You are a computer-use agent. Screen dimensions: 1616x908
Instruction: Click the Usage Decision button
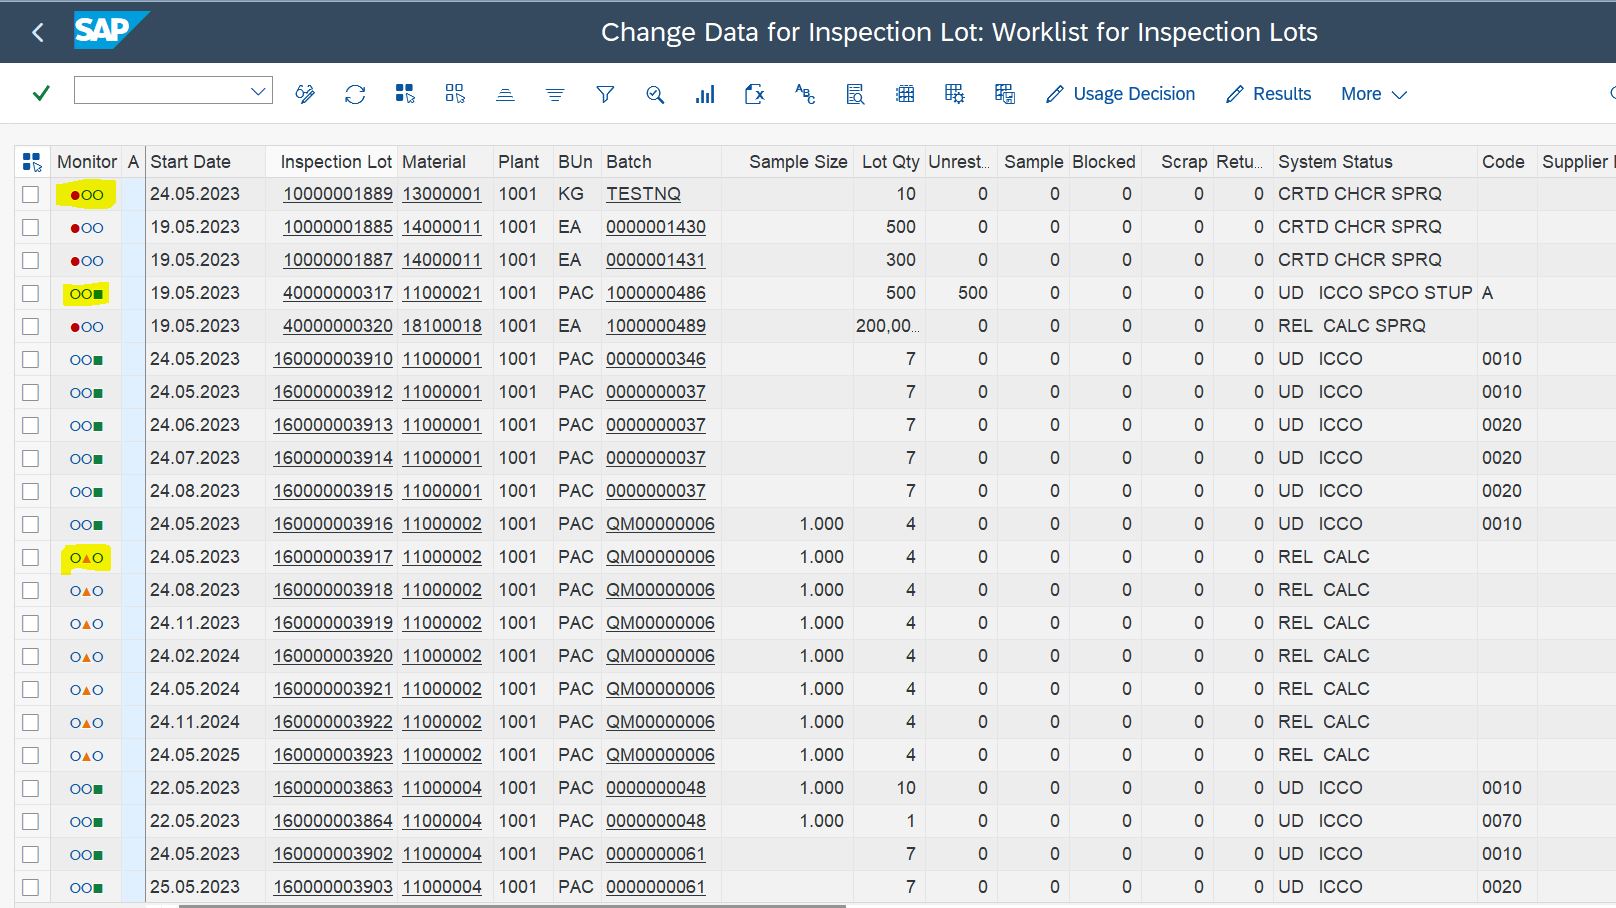pyautogui.click(x=1120, y=94)
